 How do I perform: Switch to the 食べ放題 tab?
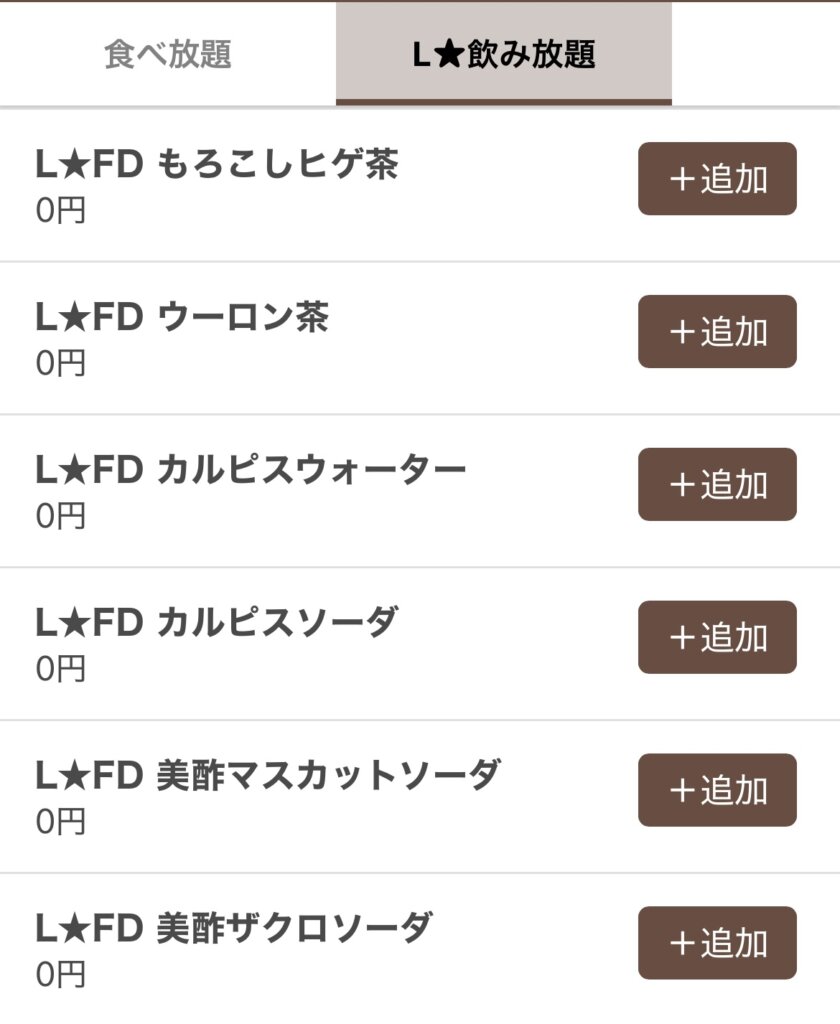coord(168,54)
